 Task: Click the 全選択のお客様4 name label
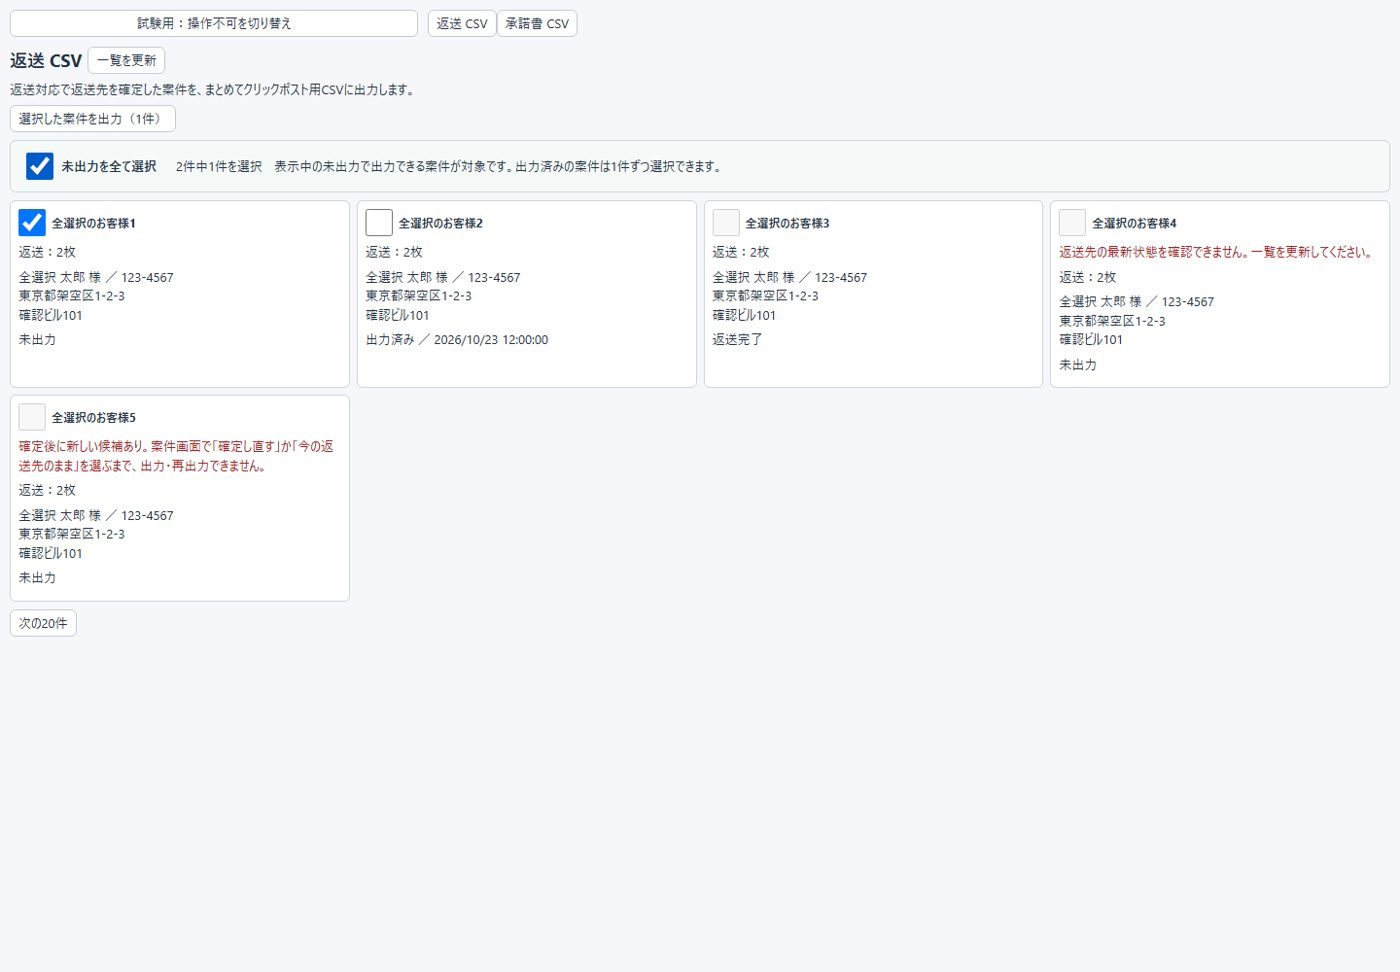click(x=1134, y=223)
